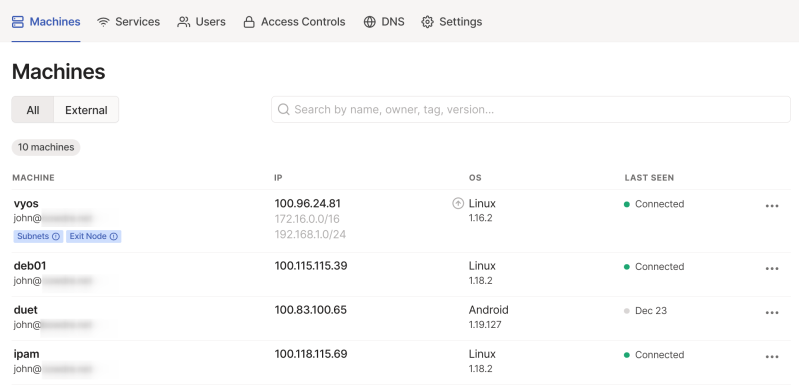Image resolution: width=799 pixels, height=386 pixels.
Task: Select the All machines filter
Action: pyautogui.click(x=33, y=110)
